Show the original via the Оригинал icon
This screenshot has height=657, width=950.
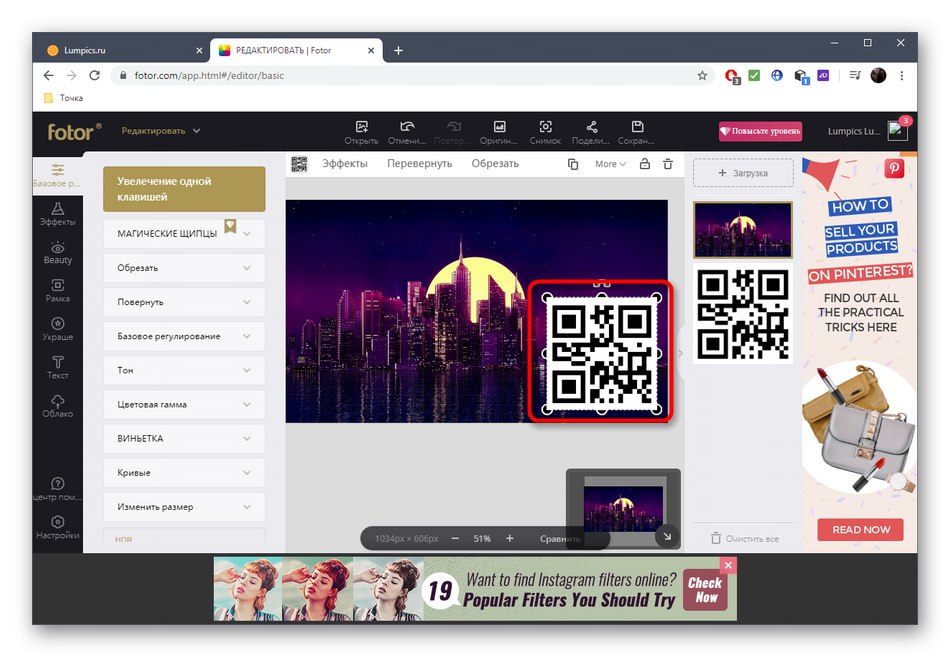point(499,132)
